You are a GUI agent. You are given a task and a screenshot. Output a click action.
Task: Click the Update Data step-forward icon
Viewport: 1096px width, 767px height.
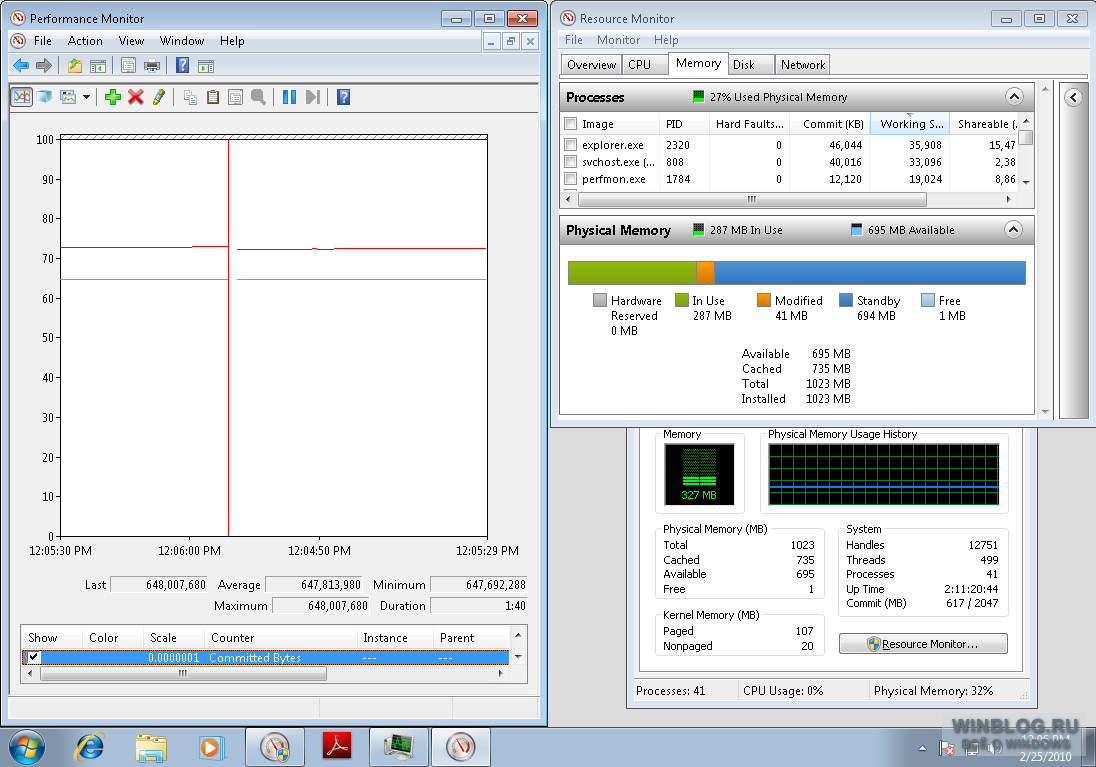point(312,96)
